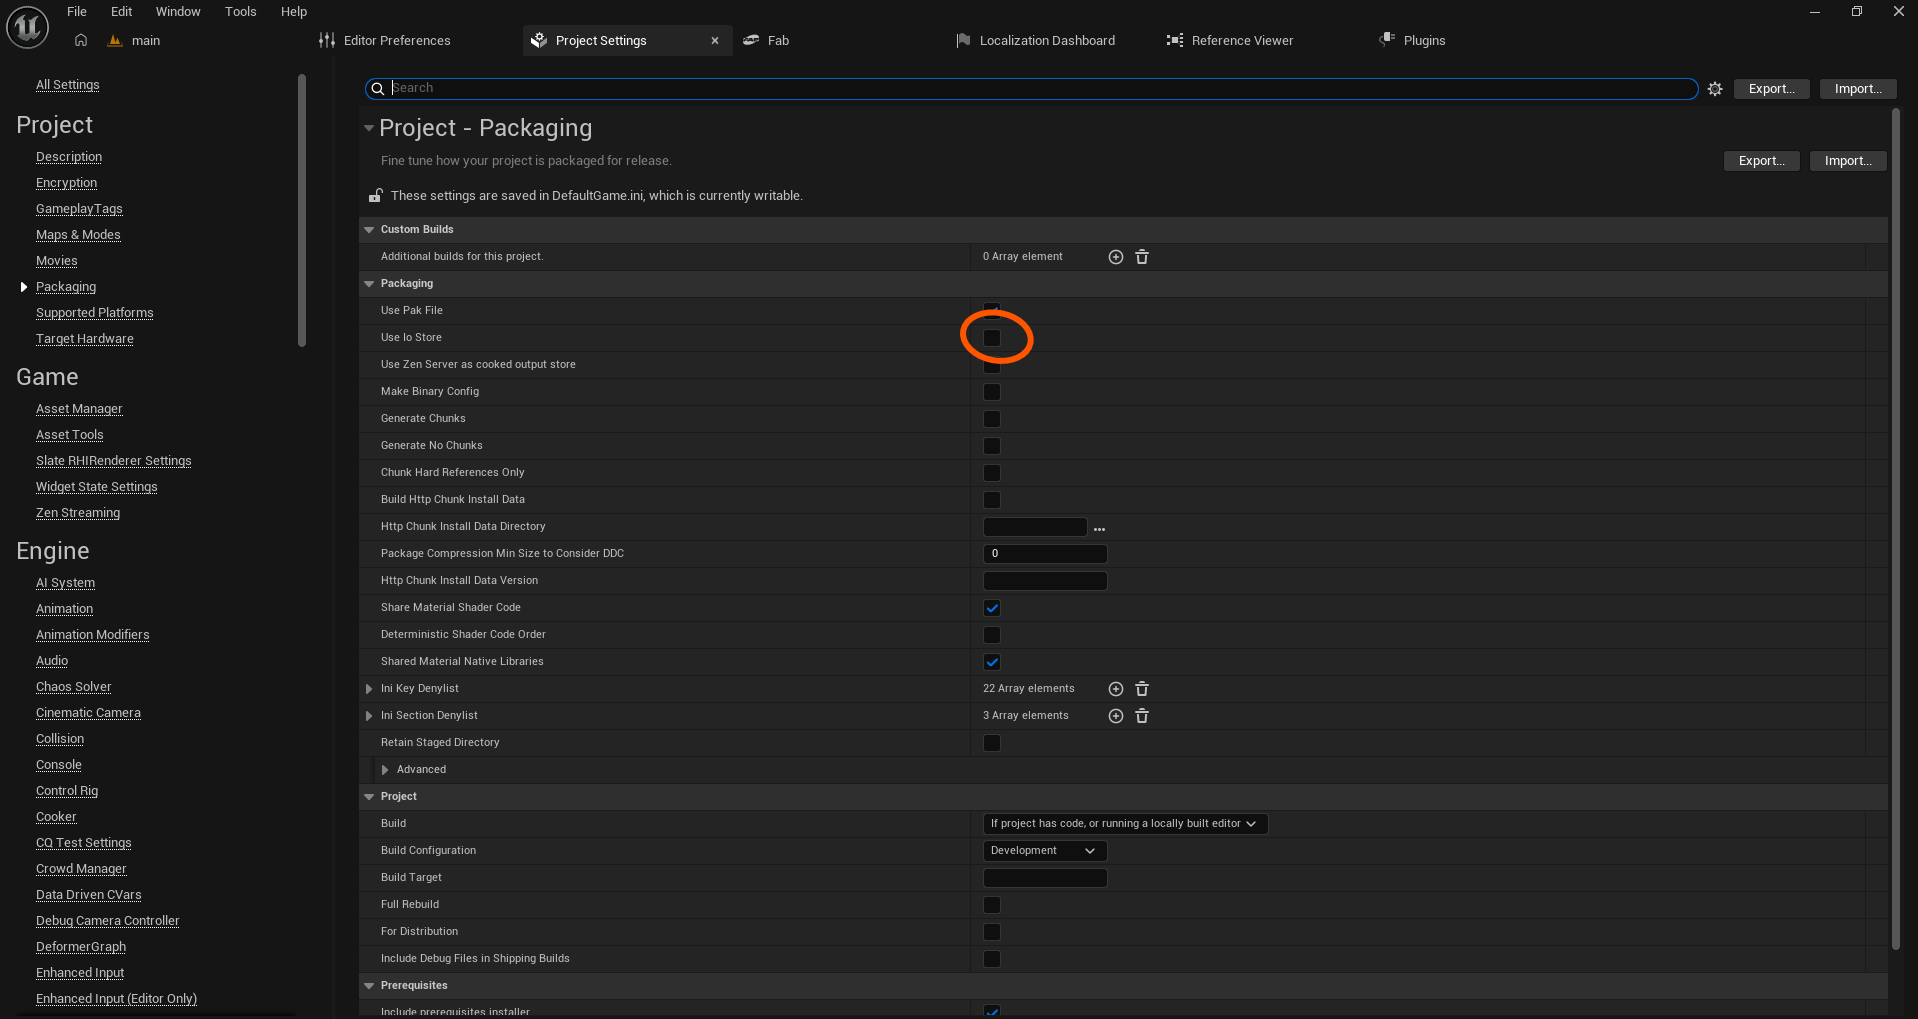
Task: Uncheck Share Material Shader Code
Action: [992, 608]
